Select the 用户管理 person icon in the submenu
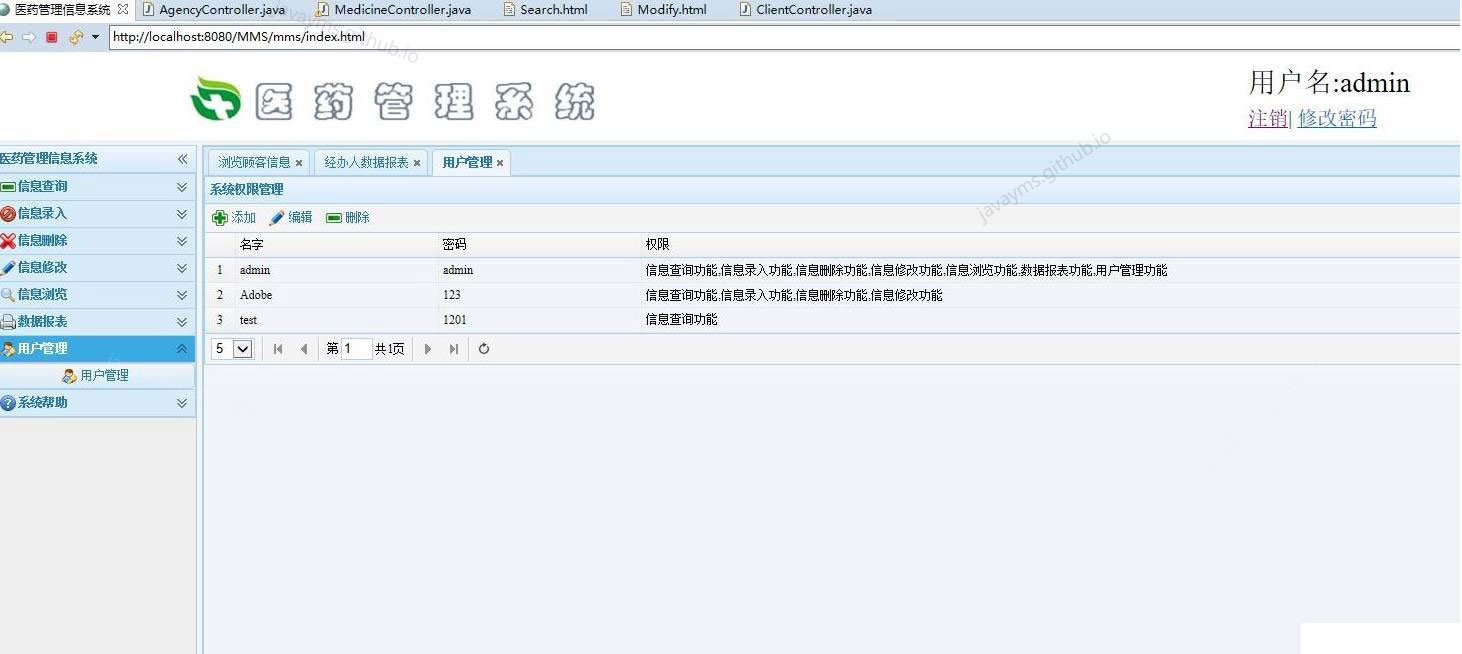The width and height of the screenshot is (1462, 654). [x=67, y=375]
